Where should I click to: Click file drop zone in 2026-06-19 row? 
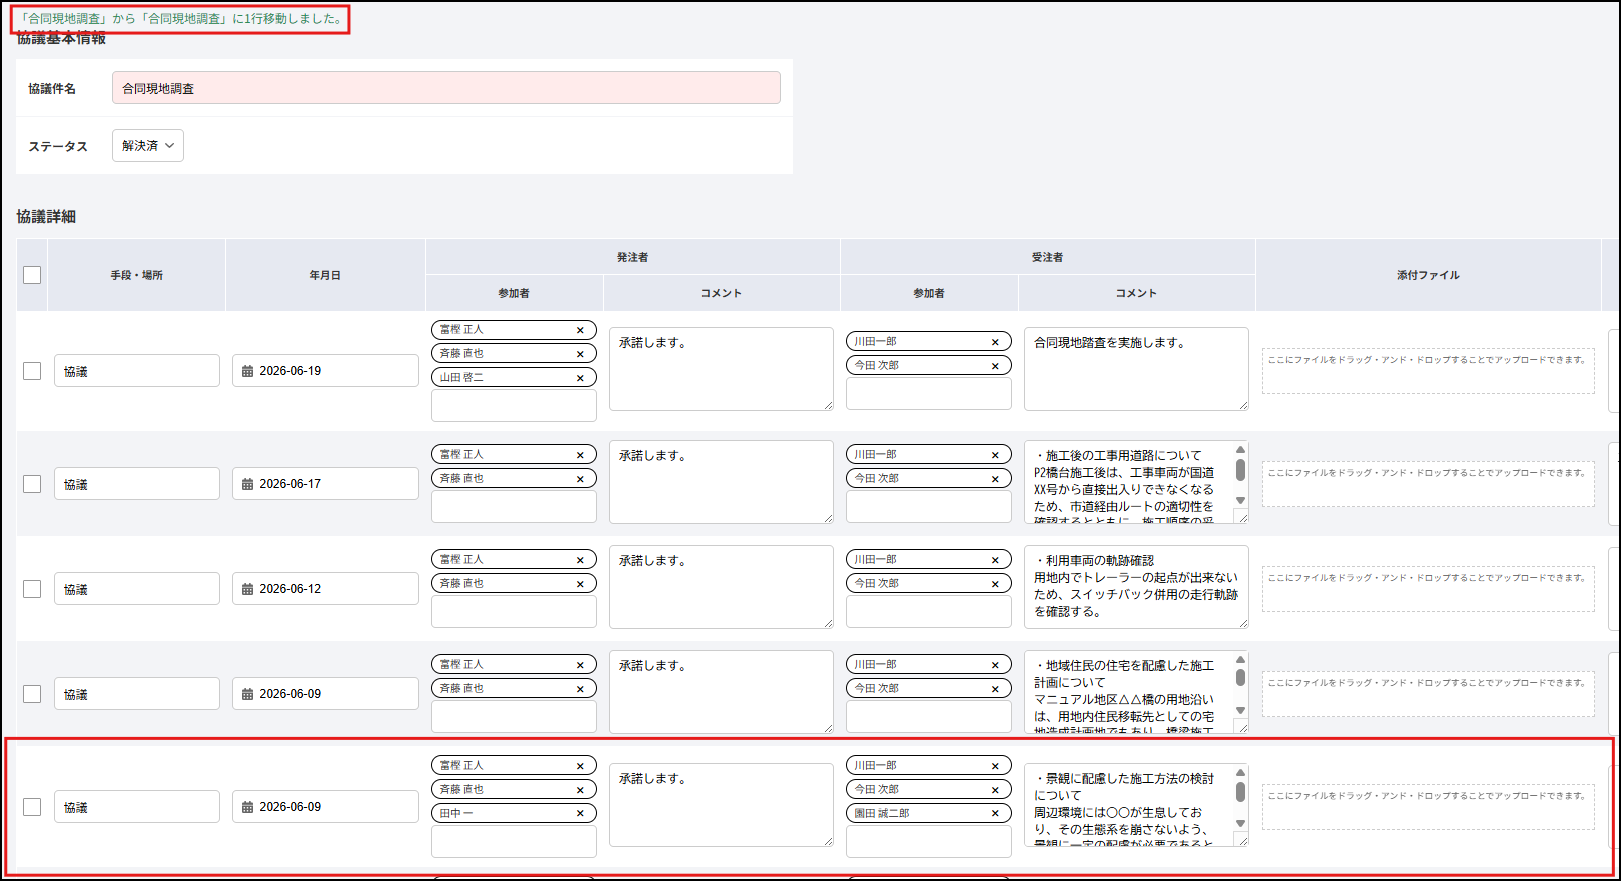[1428, 371]
